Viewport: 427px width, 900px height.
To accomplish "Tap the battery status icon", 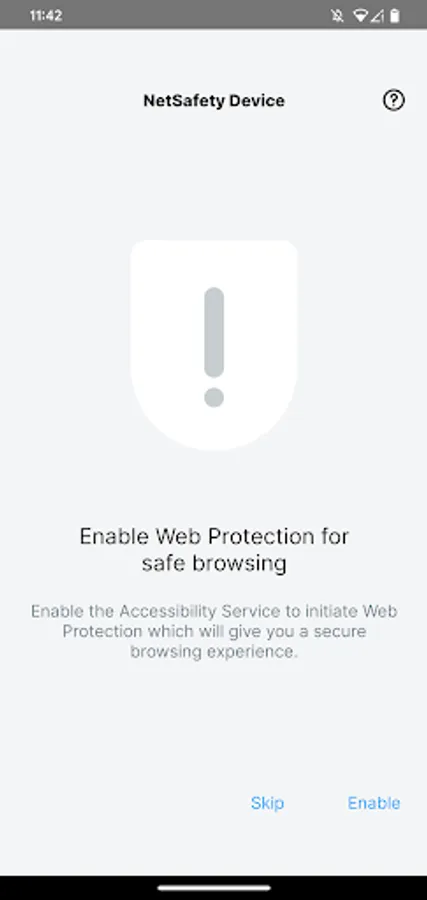I will (394, 15).
